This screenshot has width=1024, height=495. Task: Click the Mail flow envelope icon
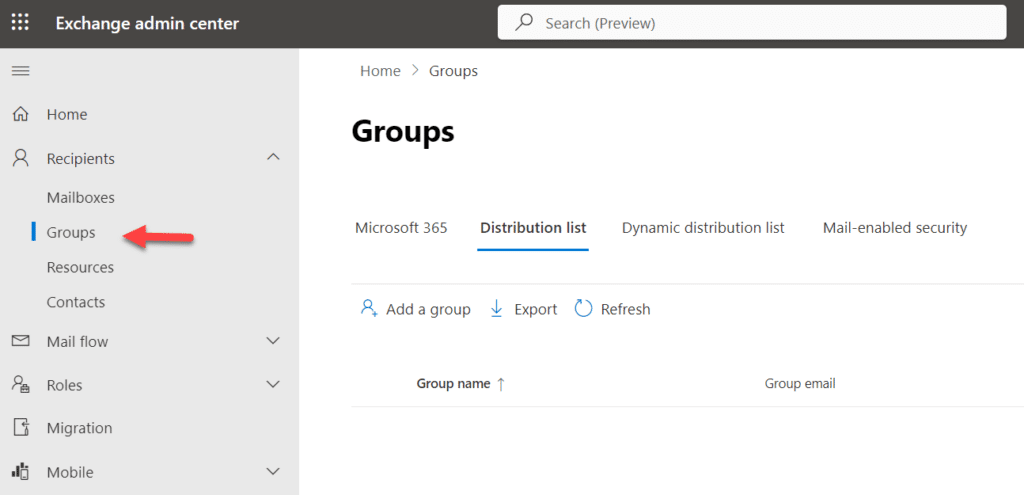(x=20, y=342)
